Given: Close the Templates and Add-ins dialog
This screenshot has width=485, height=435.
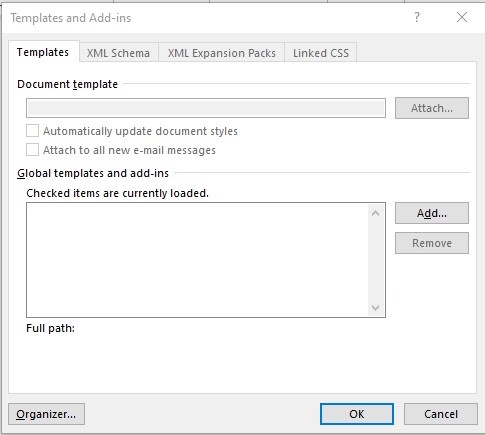Looking at the screenshot, I should click(x=462, y=17).
